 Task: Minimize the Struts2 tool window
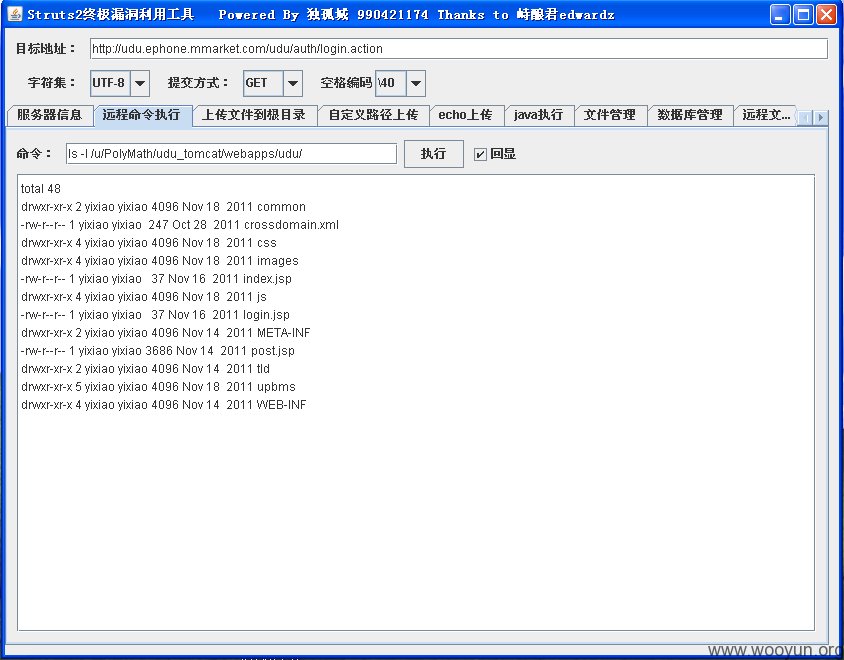click(780, 15)
